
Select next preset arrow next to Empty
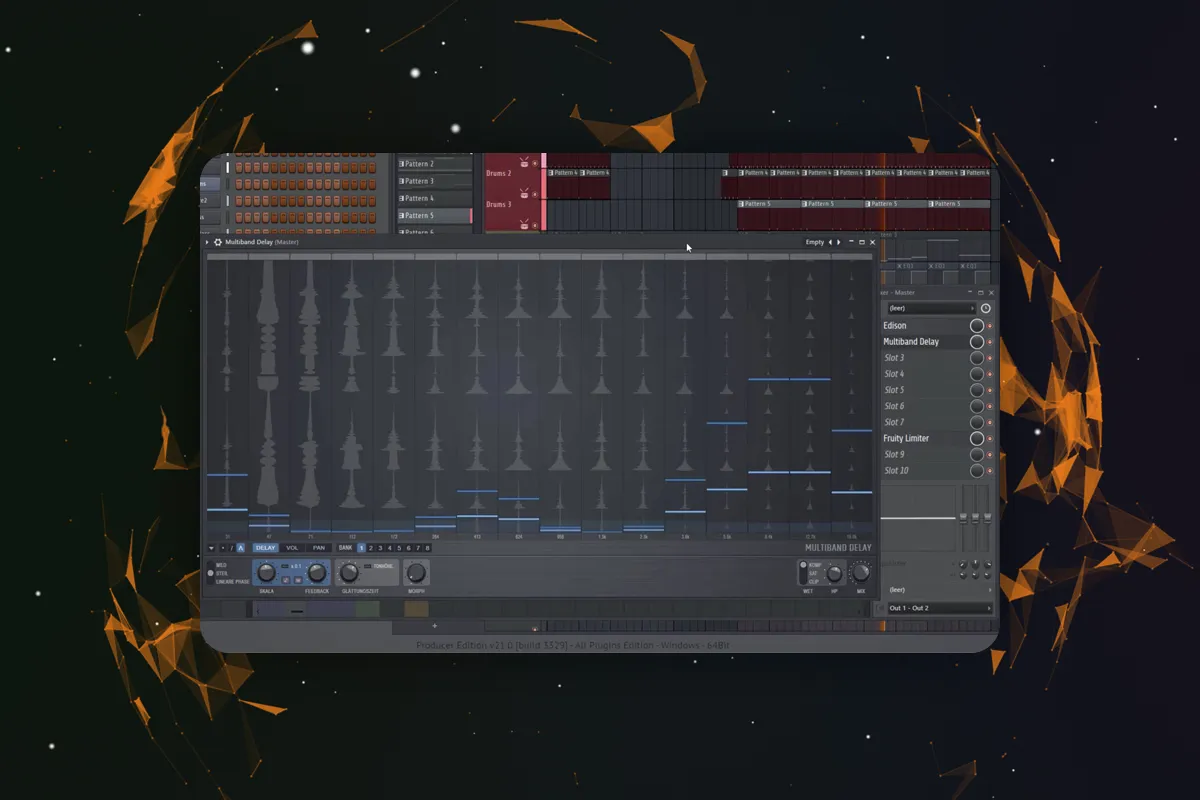coord(838,242)
